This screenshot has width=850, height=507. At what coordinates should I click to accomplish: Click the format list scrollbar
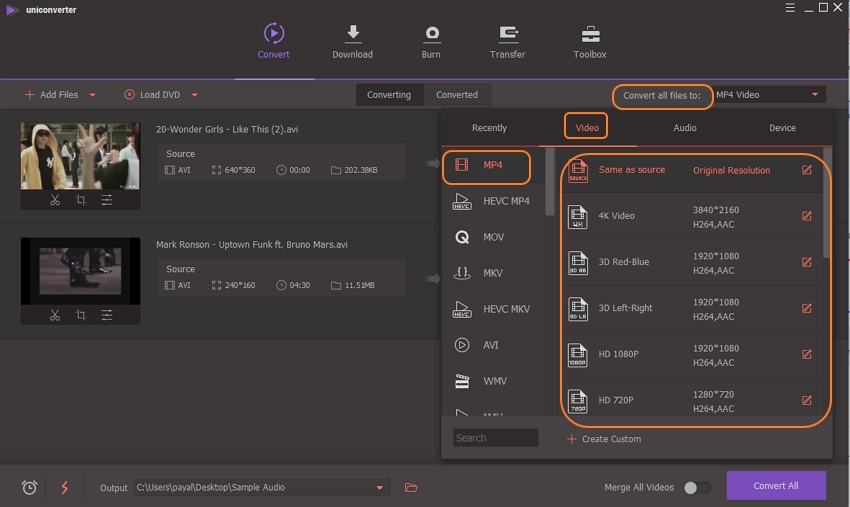550,182
